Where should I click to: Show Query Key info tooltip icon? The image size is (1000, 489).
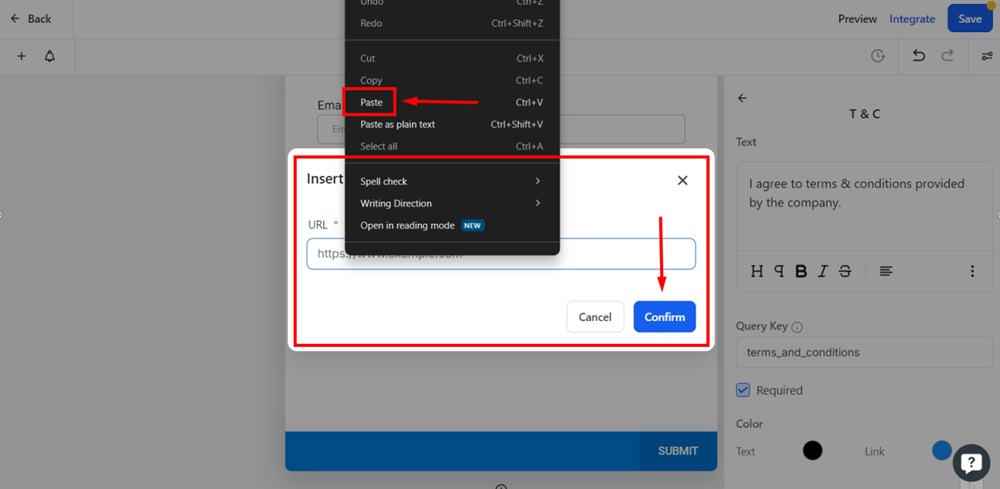[797, 327]
